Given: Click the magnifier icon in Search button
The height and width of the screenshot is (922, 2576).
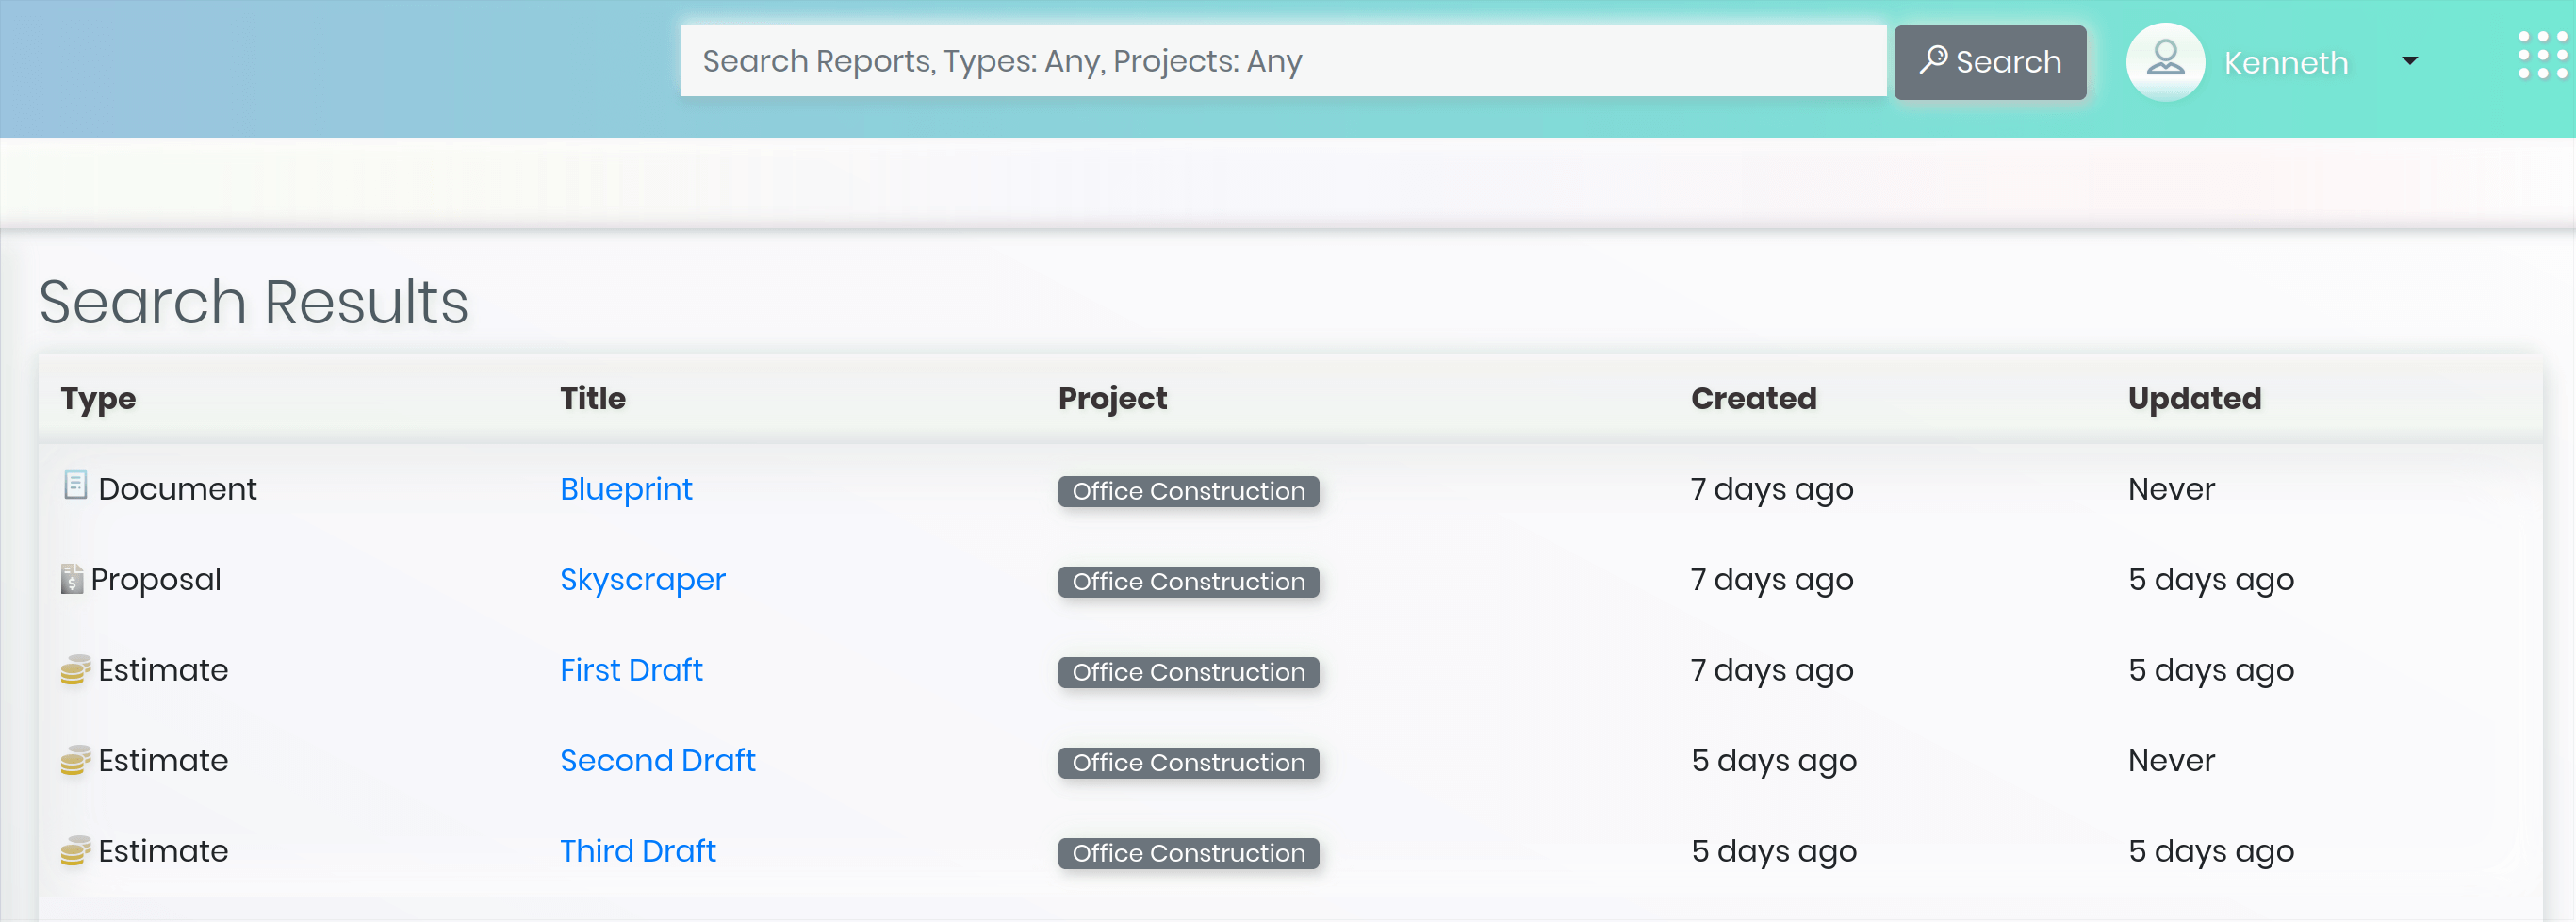Looking at the screenshot, I should pos(1933,60).
